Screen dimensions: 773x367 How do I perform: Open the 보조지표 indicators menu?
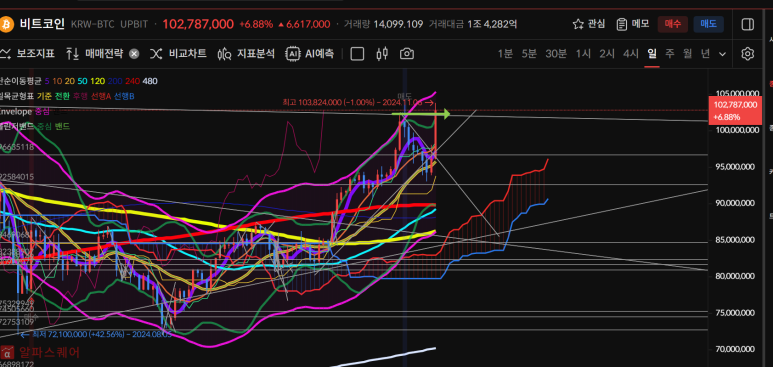[x=29, y=54]
